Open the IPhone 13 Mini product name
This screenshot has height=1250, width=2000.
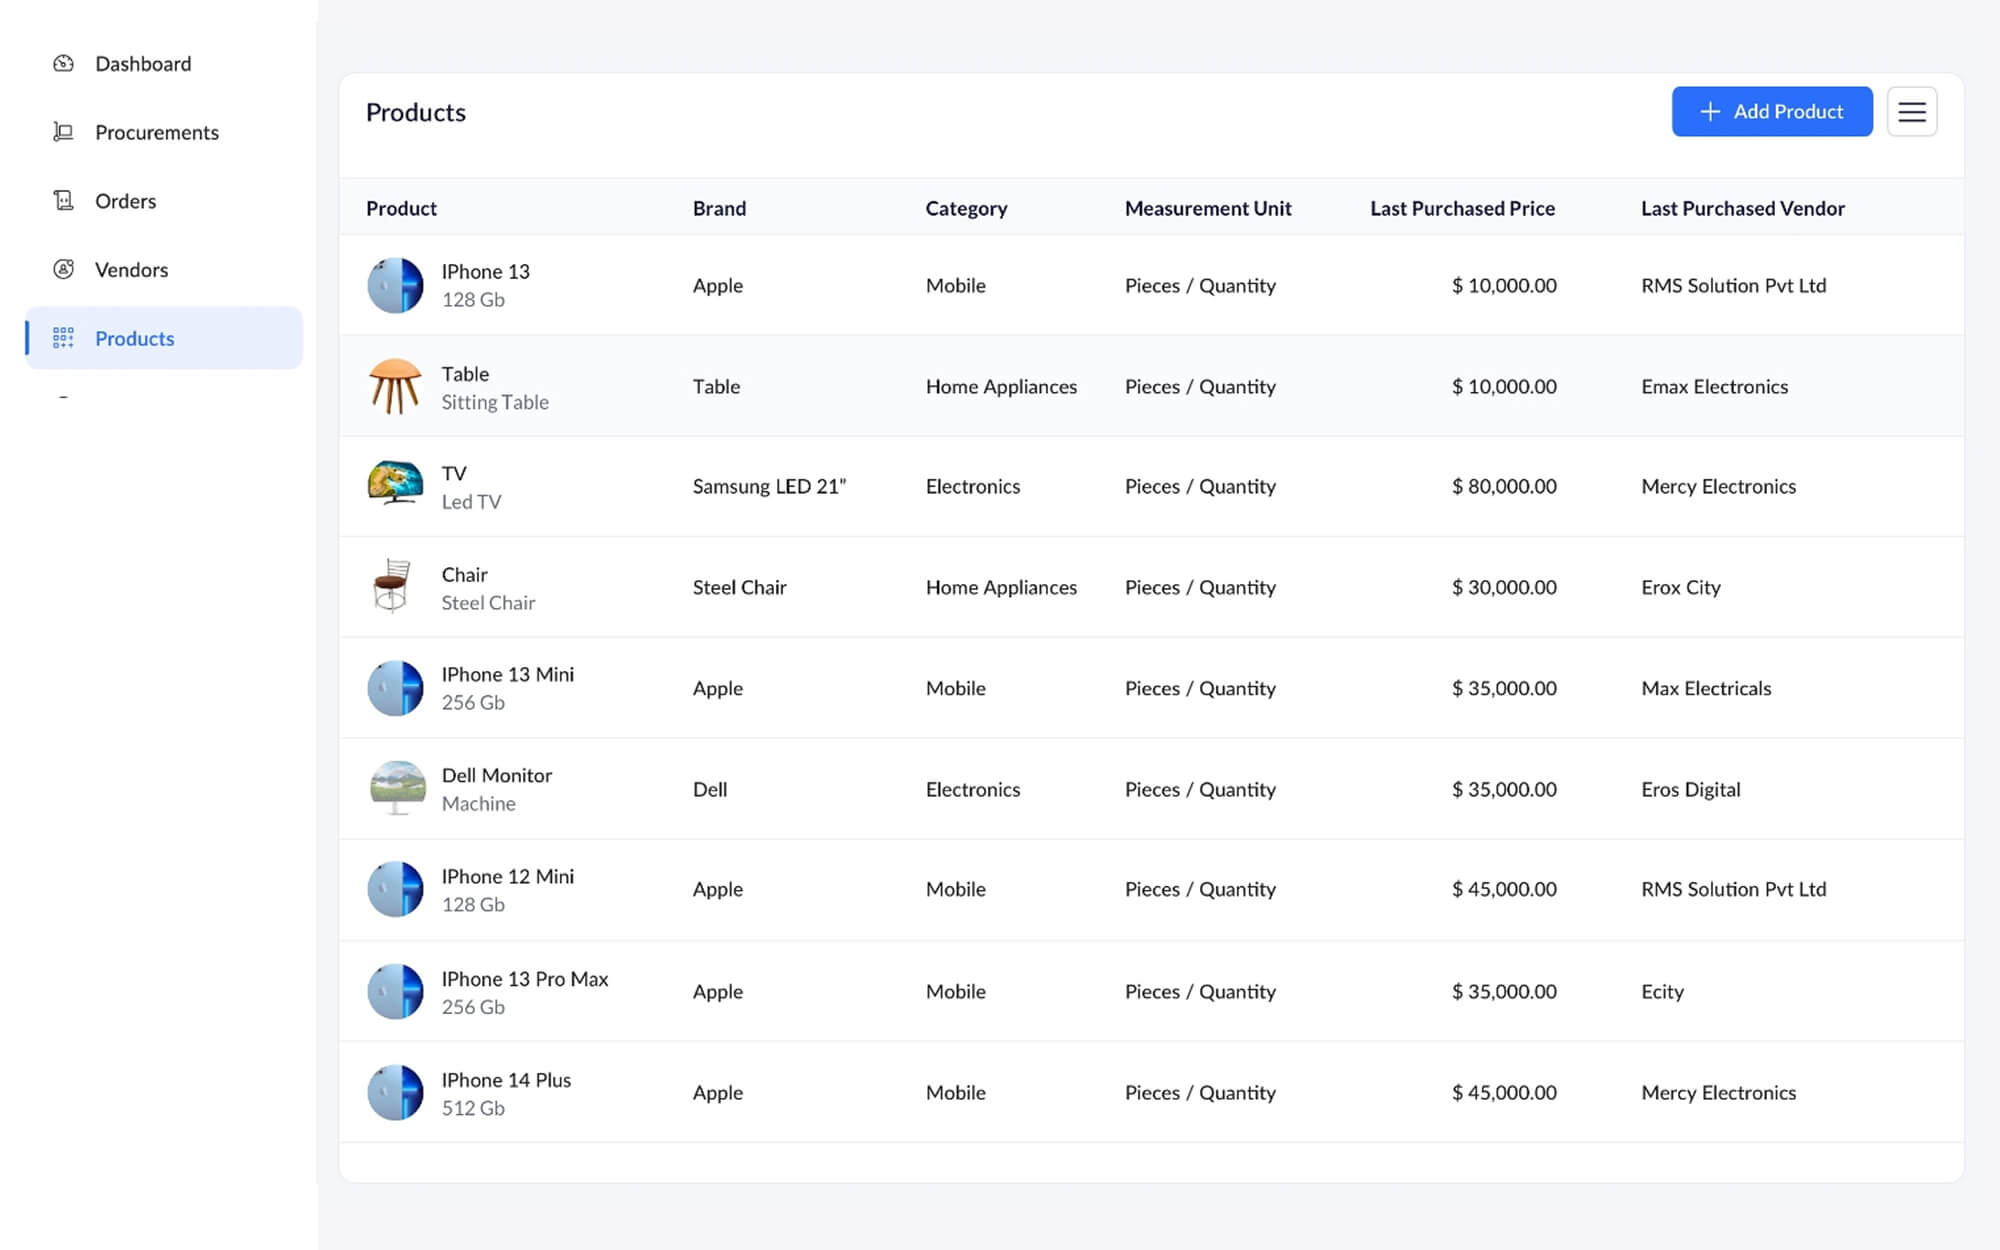tap(508, 674)
